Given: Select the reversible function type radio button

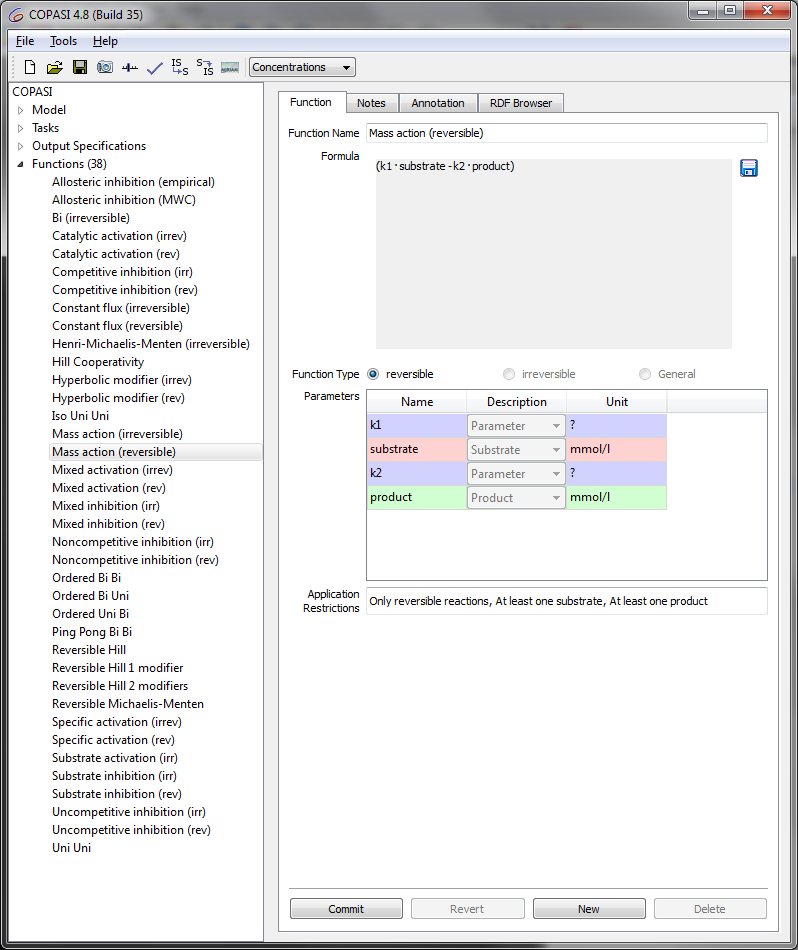Looking at the screenshot, I should (374, 374).
